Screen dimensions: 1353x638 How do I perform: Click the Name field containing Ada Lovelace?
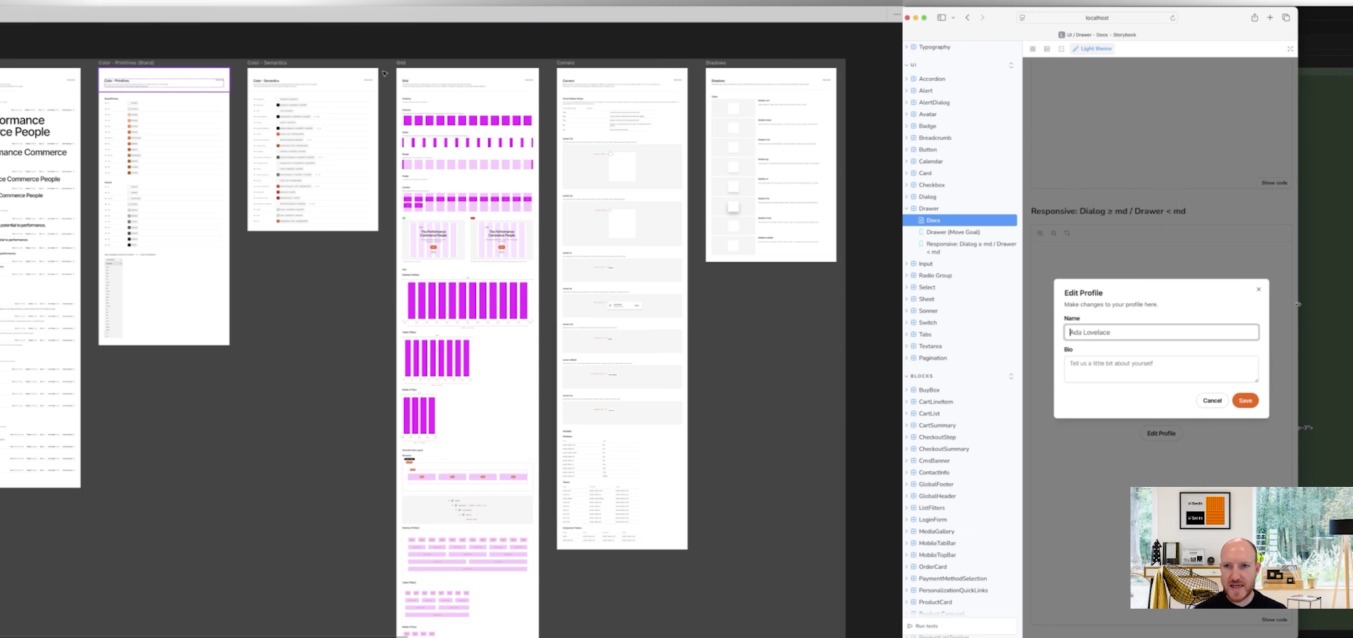pos(1160,331)
